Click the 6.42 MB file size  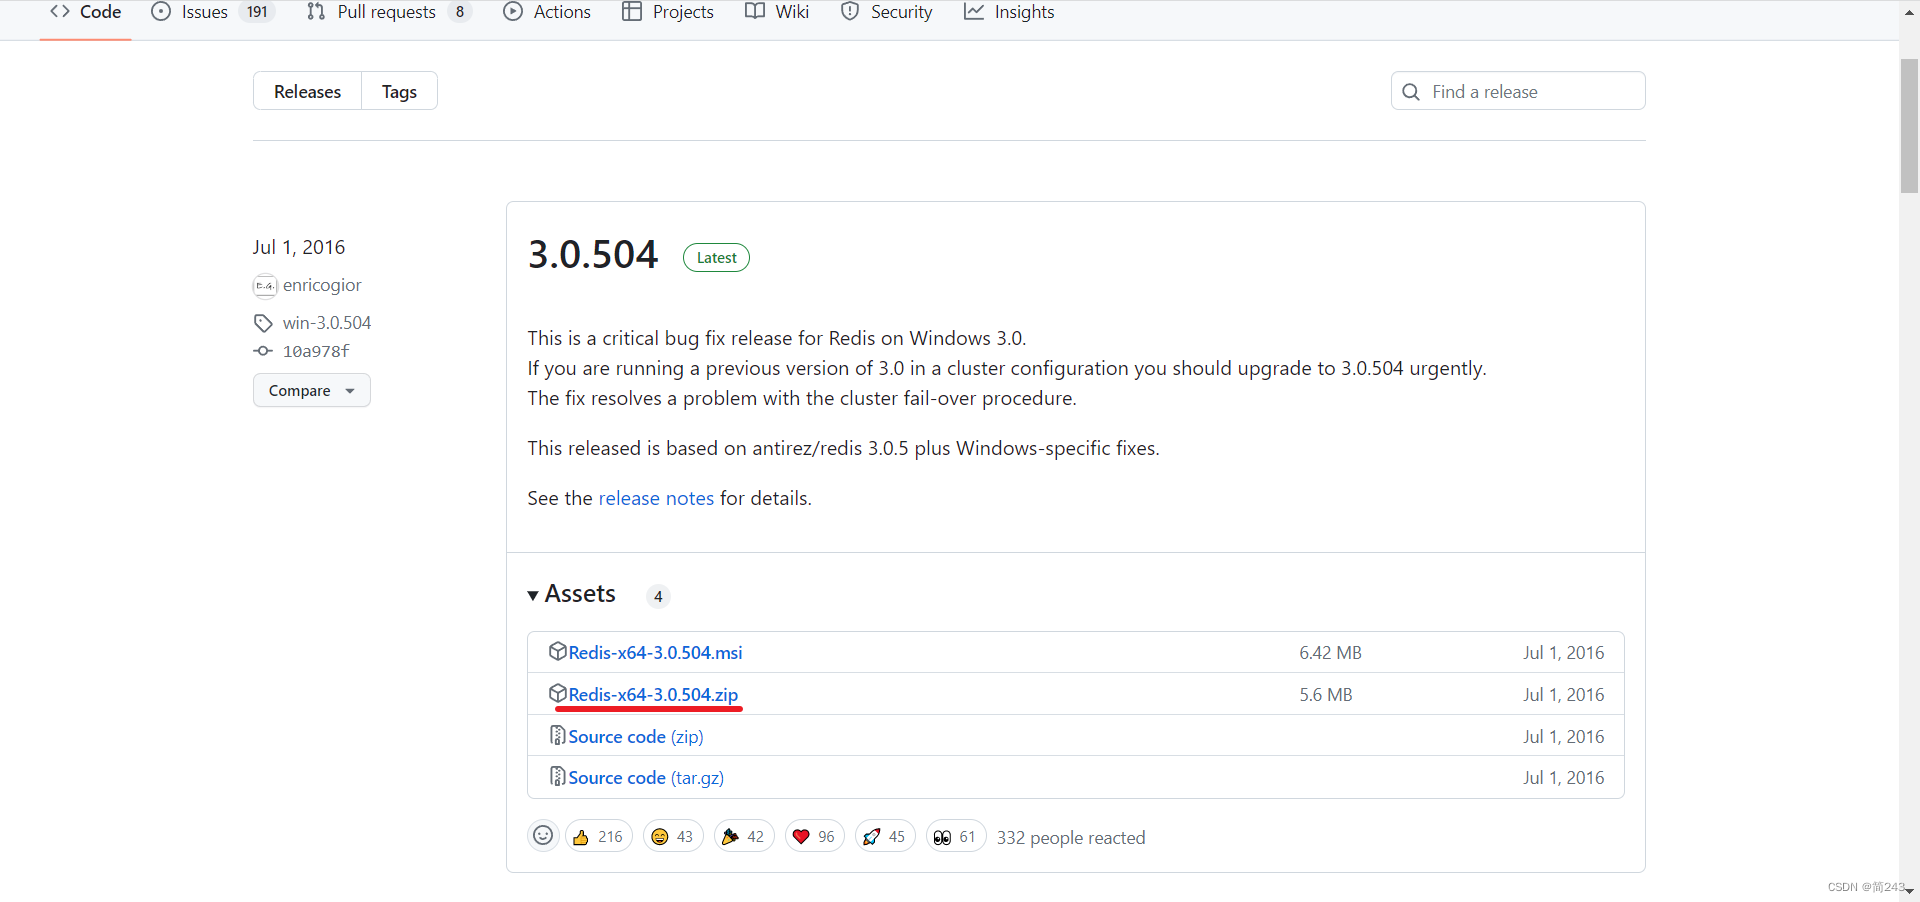pos(1330,652)
